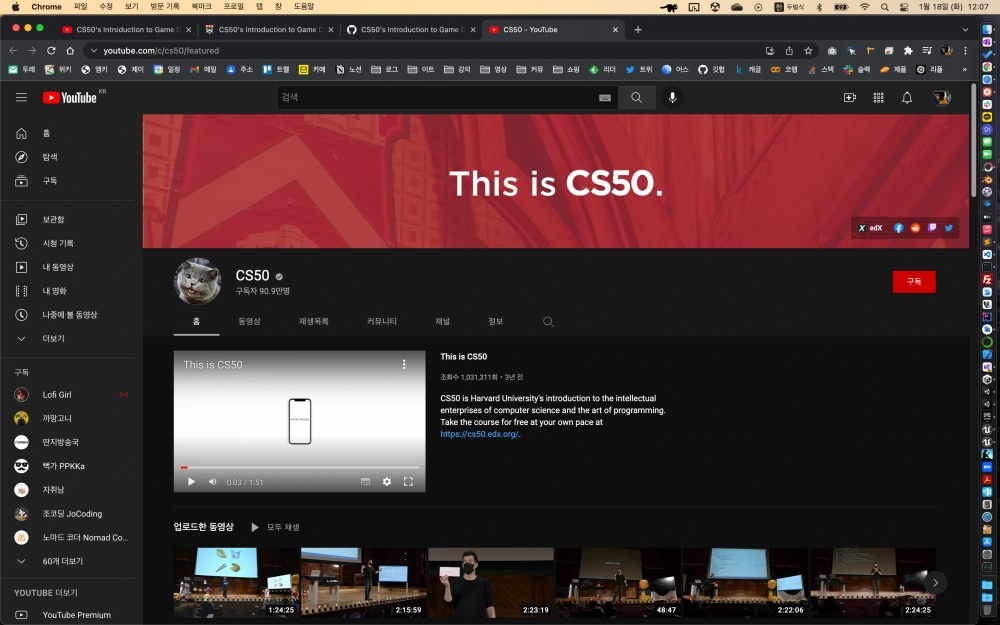1000x625 pixels.
Task: Open watch history (시청 기록)
Action: point(71,243)
